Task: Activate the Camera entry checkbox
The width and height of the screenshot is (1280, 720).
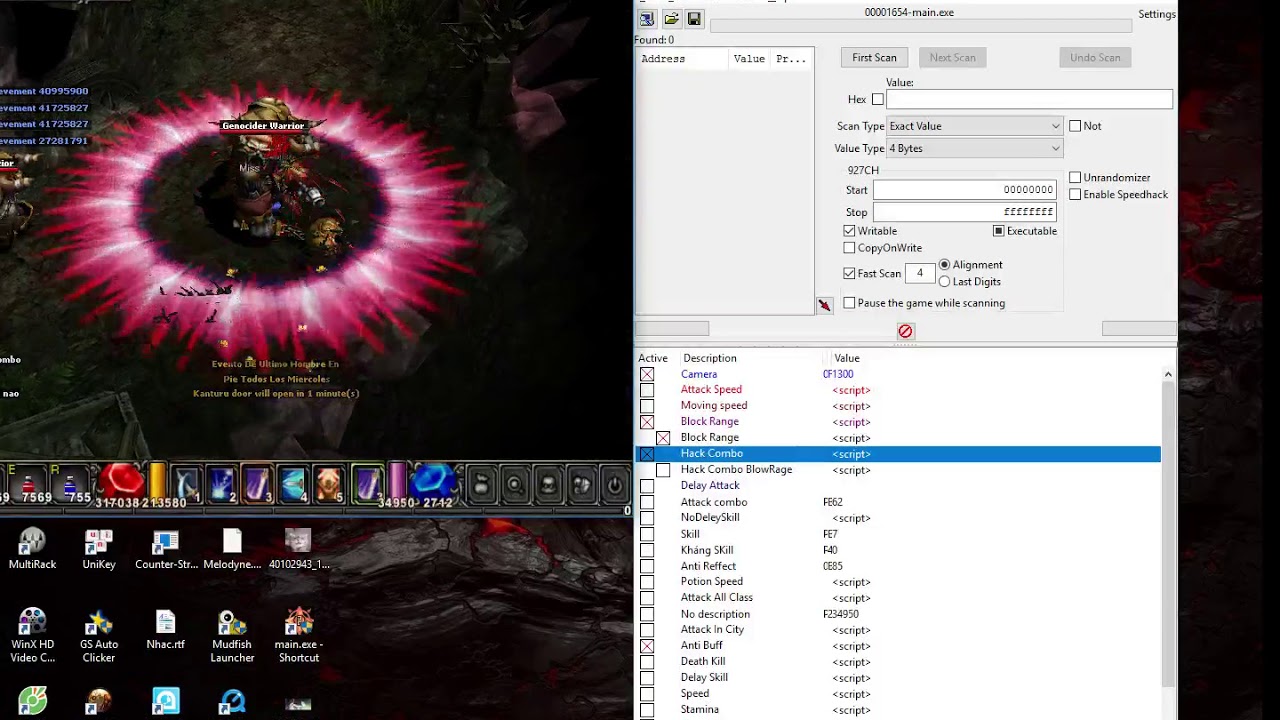Action: point(647,374)
